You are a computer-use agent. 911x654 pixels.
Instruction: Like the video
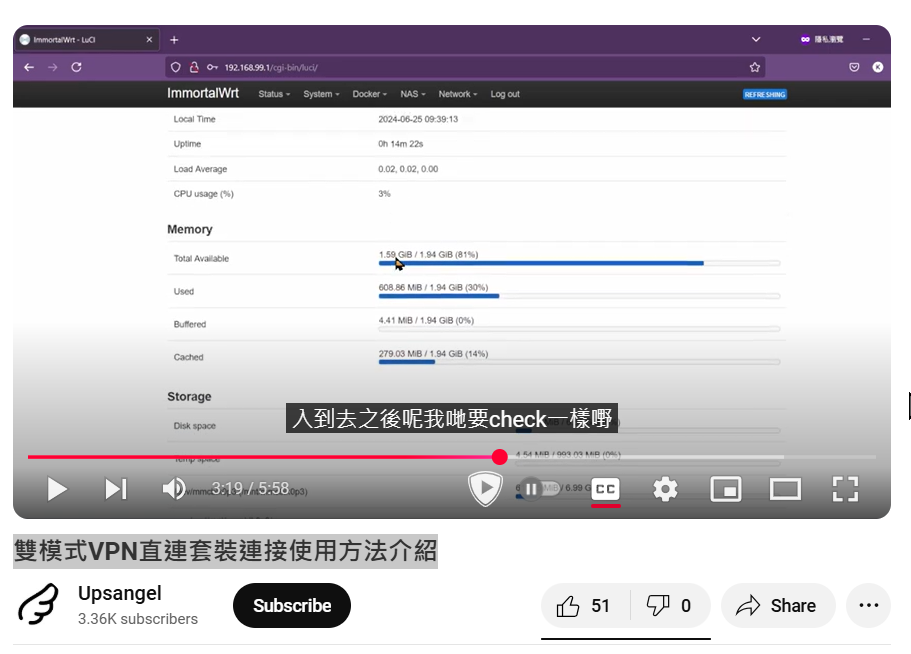[x=585, y=606]
